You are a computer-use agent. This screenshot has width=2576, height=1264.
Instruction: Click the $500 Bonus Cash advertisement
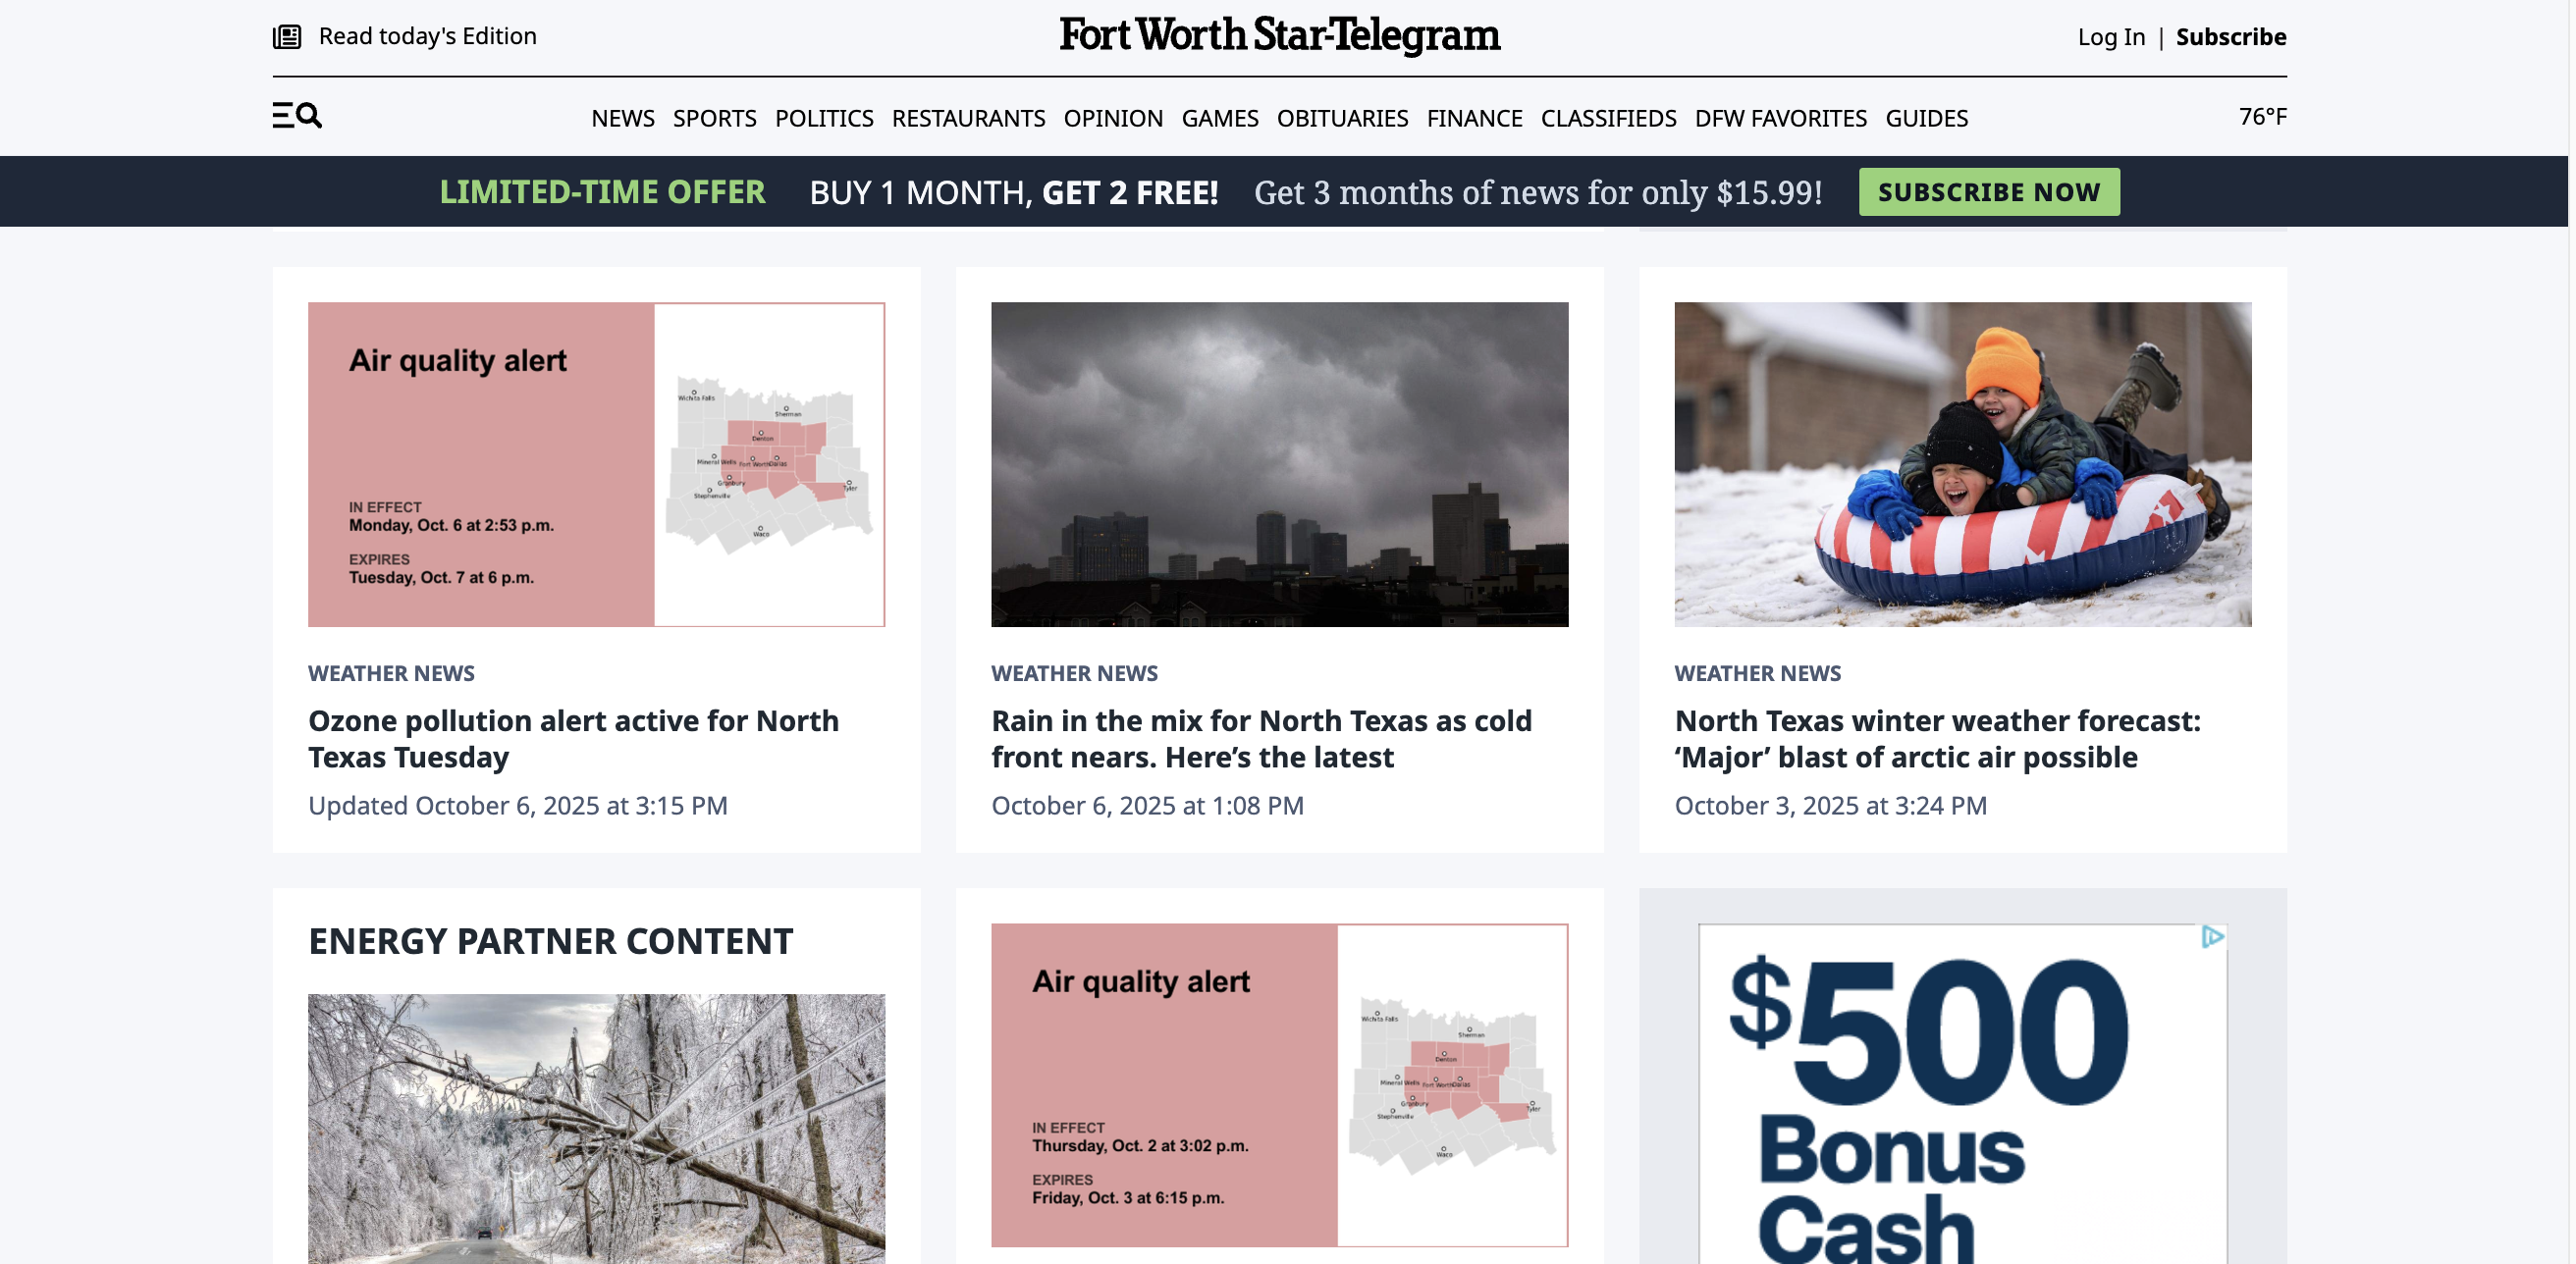pos(1962,1093)
